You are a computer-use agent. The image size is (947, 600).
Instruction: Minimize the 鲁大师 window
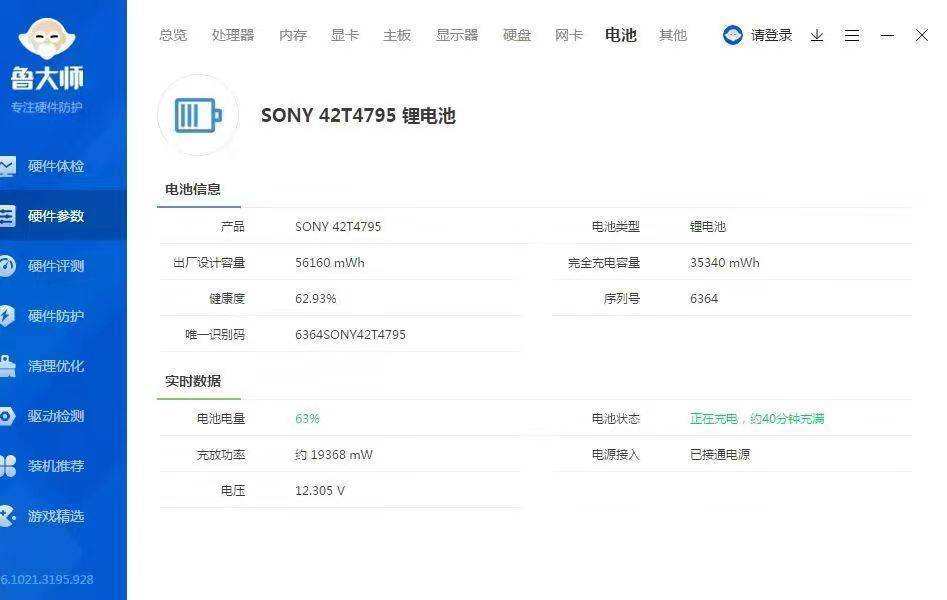(x=887, y=36)
